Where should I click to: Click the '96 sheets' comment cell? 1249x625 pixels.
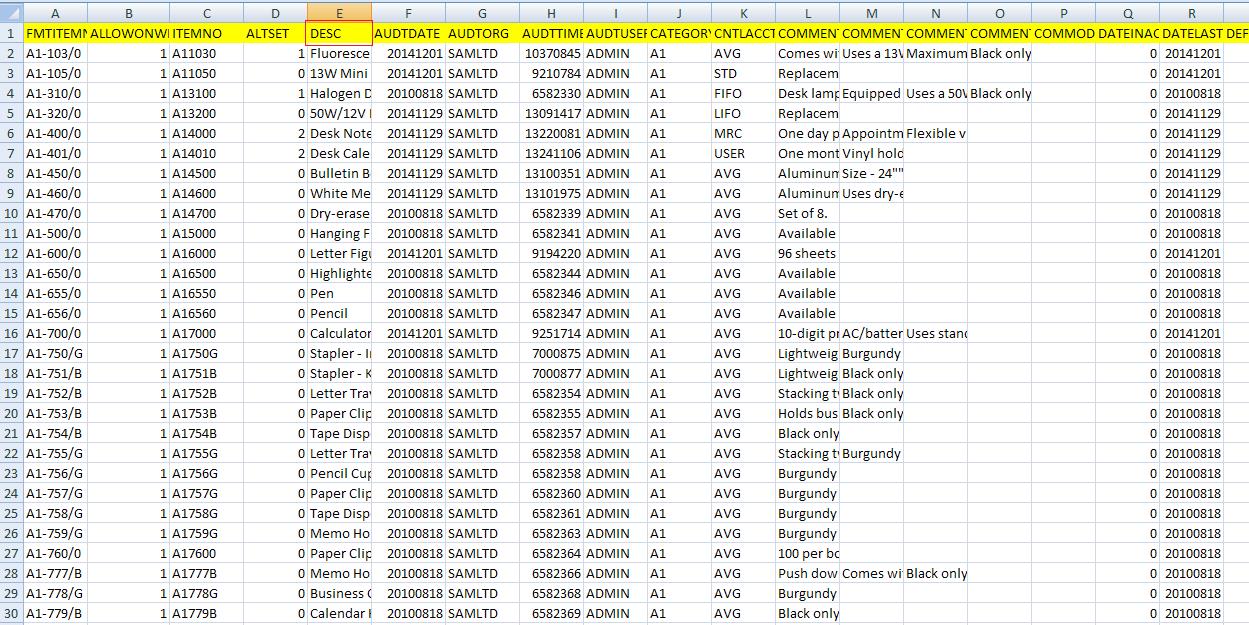807,253
